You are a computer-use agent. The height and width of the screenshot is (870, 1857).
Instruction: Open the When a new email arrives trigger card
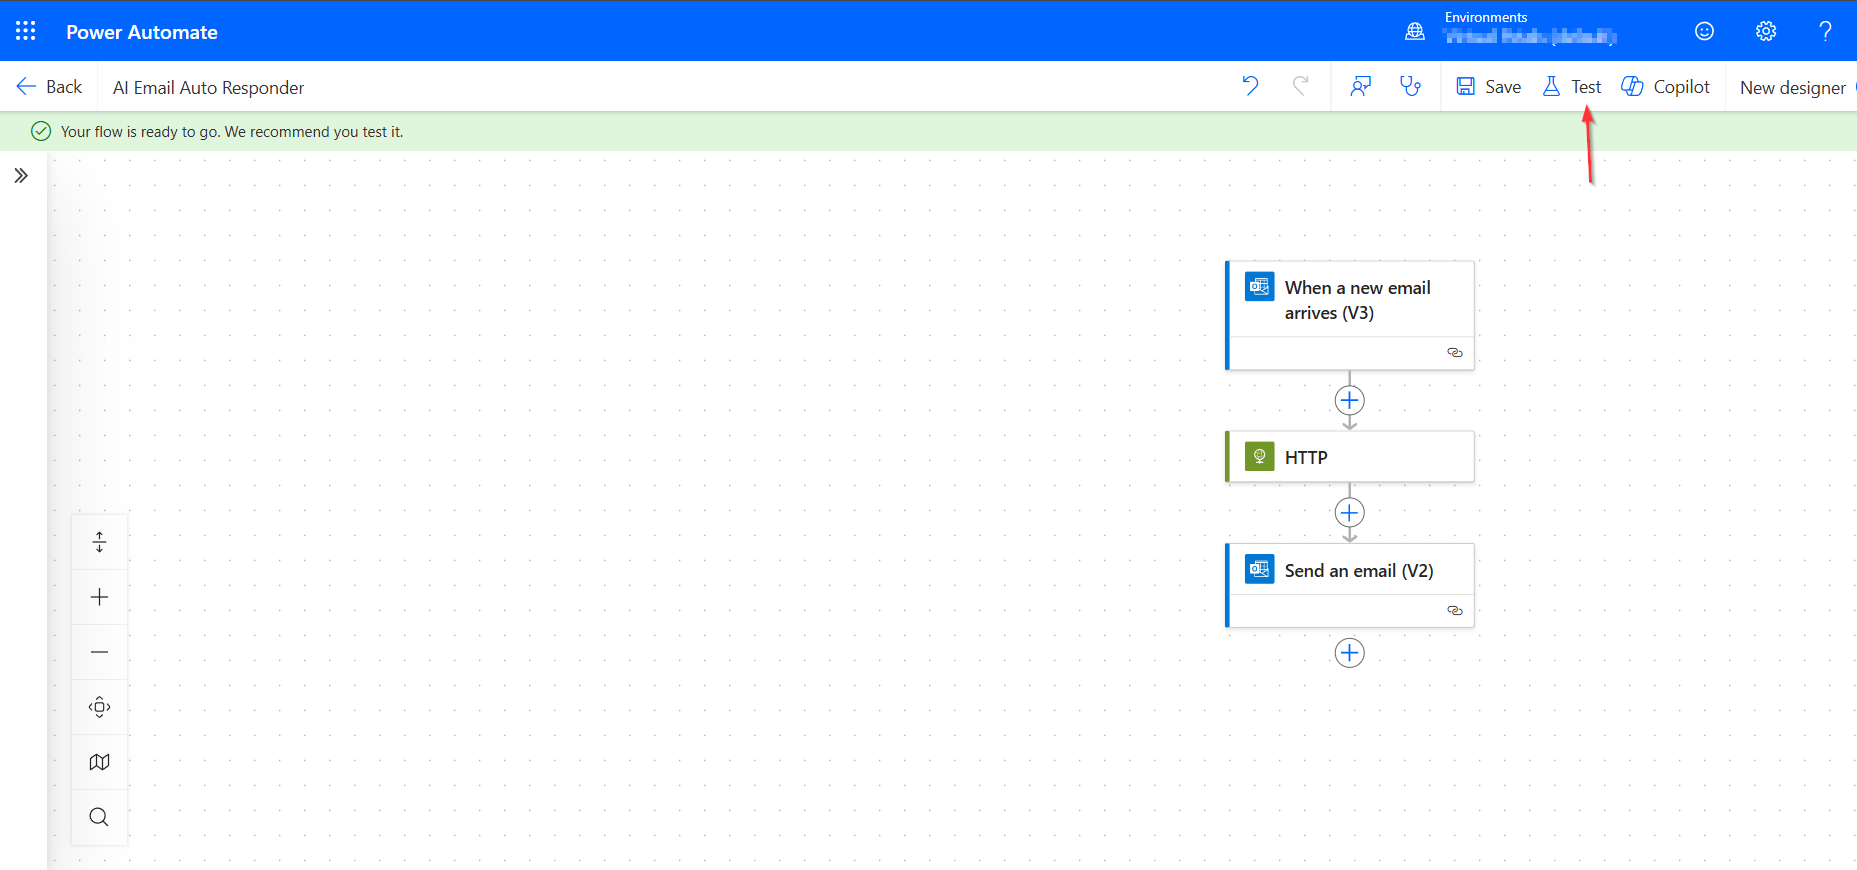point(1350,316)
